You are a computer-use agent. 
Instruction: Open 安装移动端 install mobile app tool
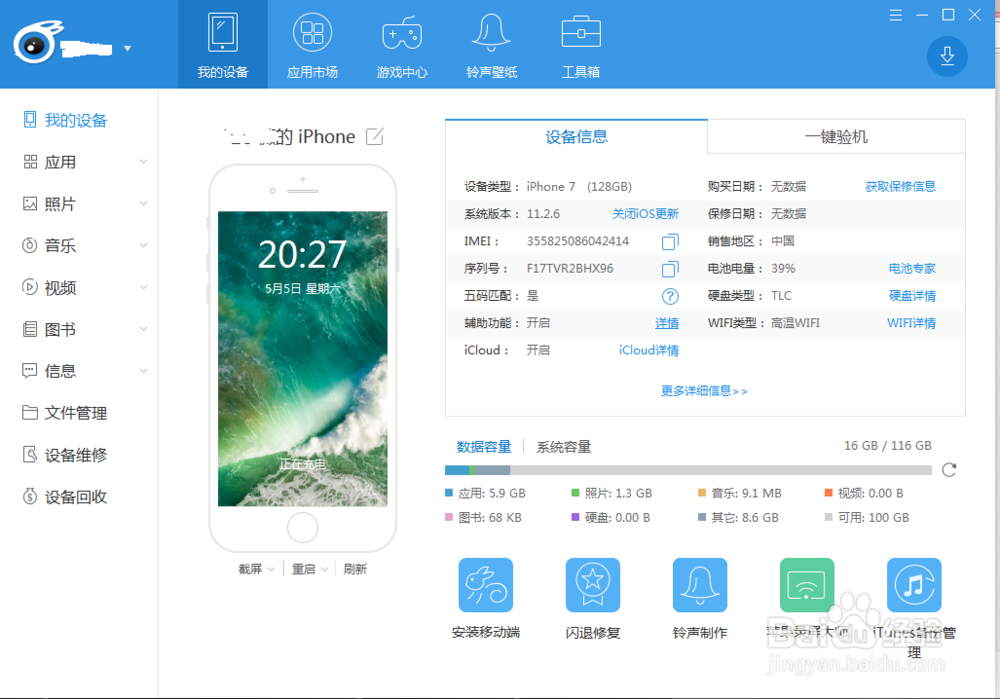tap(486, 598)
